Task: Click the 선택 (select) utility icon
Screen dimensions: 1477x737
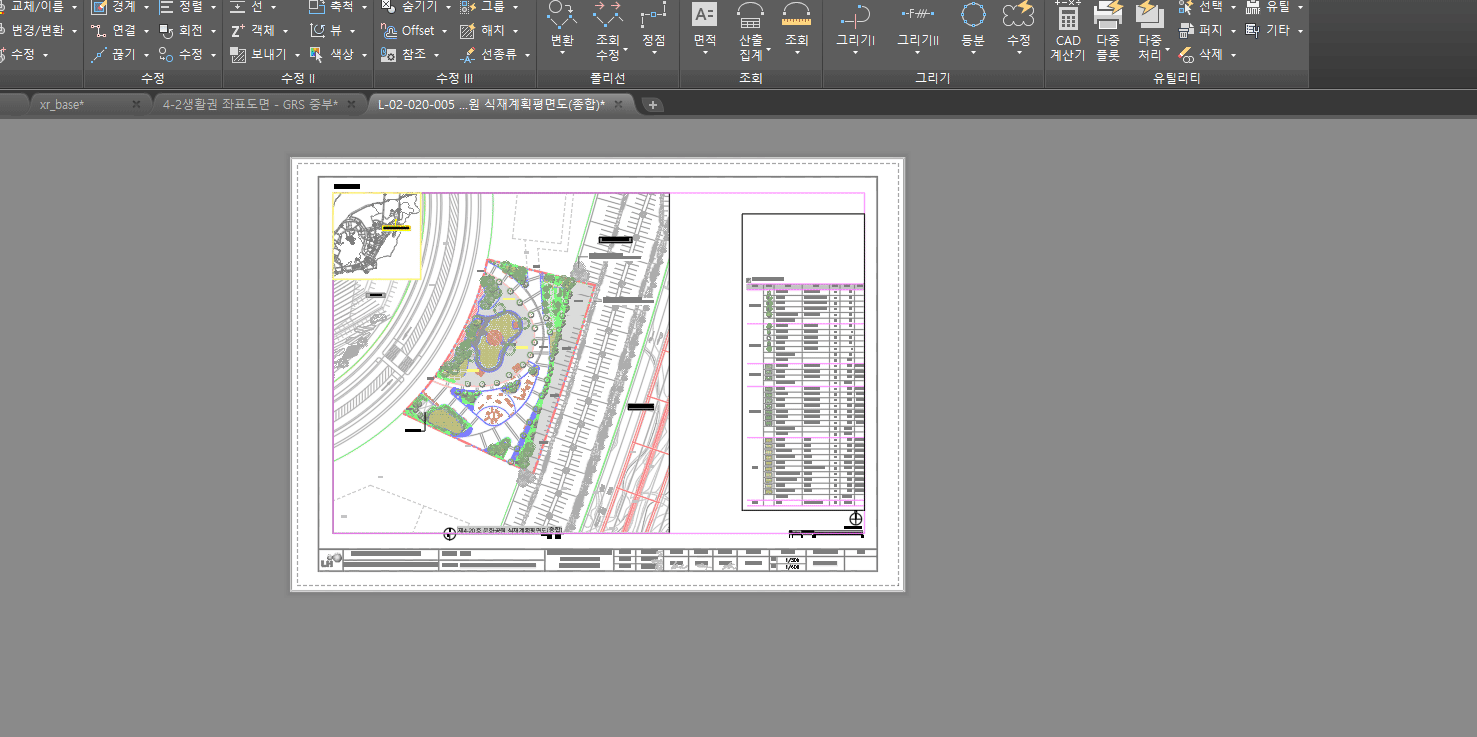Action: click(x=1187, y=6)
